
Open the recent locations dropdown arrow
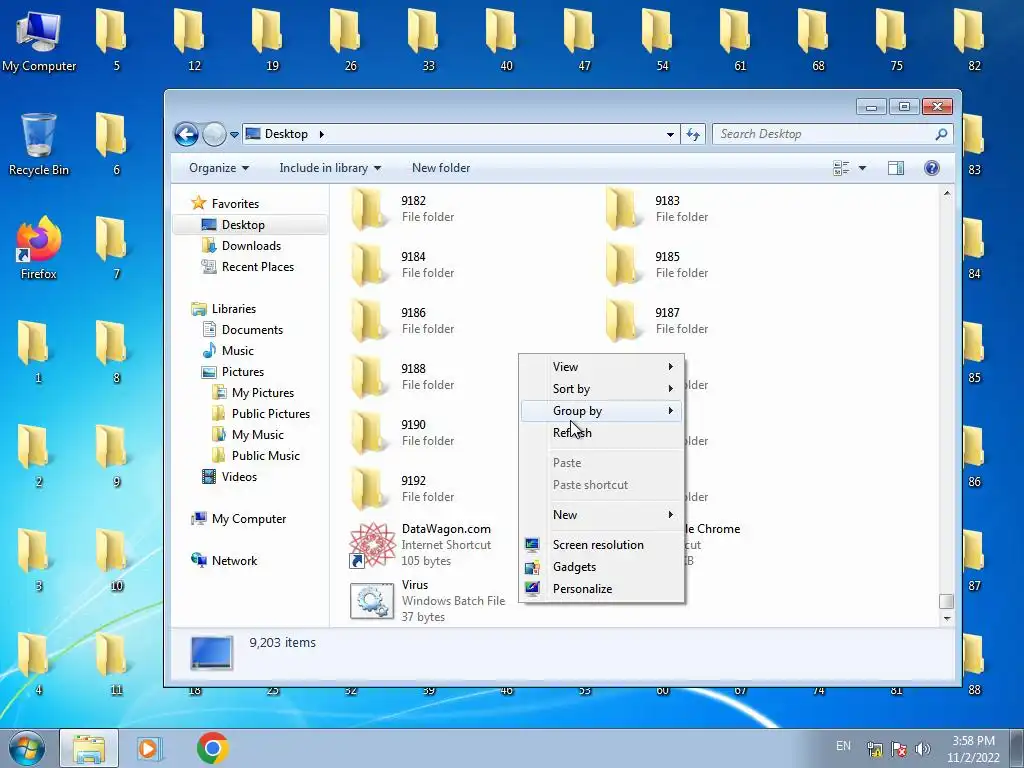[234, 135]
